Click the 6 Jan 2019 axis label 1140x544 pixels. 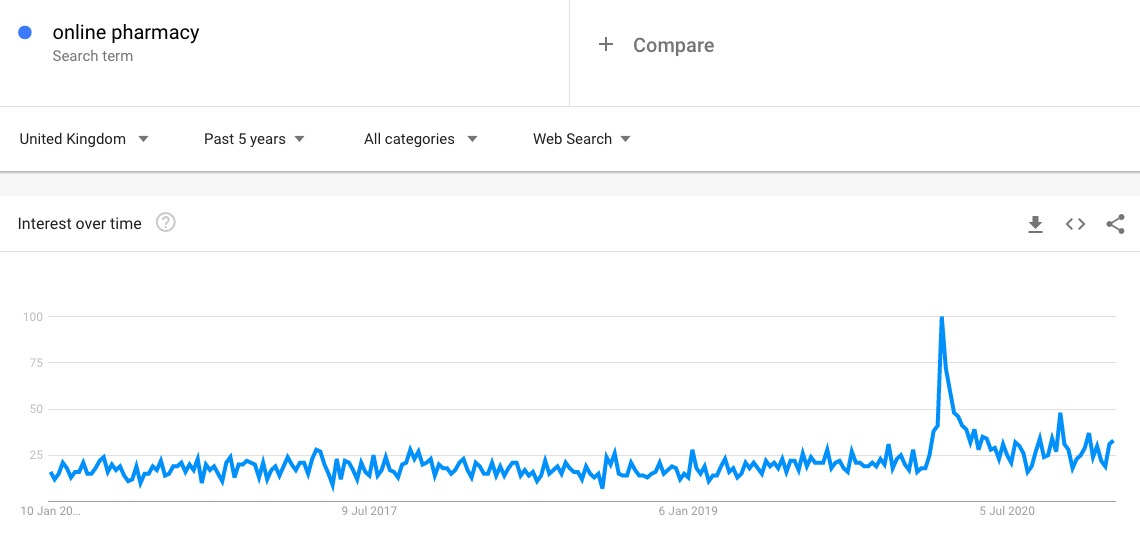coord(688,511)
